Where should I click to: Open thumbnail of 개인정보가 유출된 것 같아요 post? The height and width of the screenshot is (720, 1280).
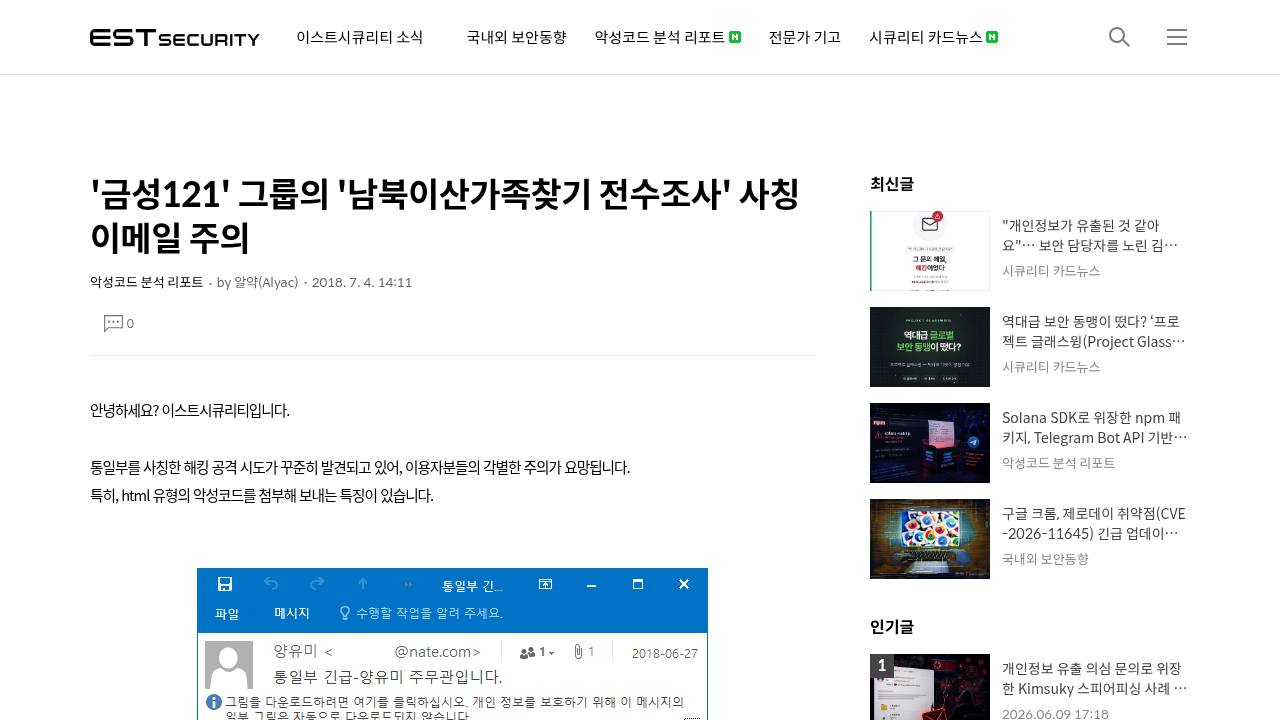pyautogui.click(x=930, y=251)
